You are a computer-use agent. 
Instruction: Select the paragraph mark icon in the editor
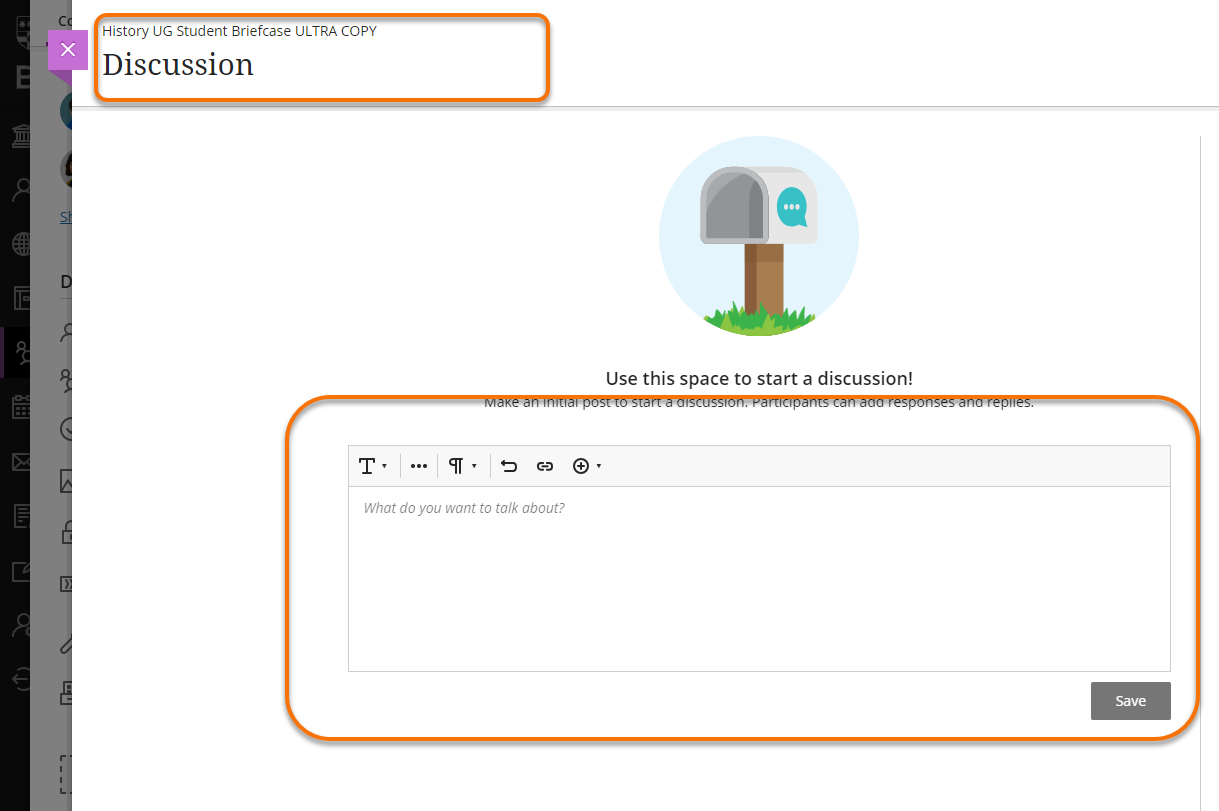coord(456,465)
